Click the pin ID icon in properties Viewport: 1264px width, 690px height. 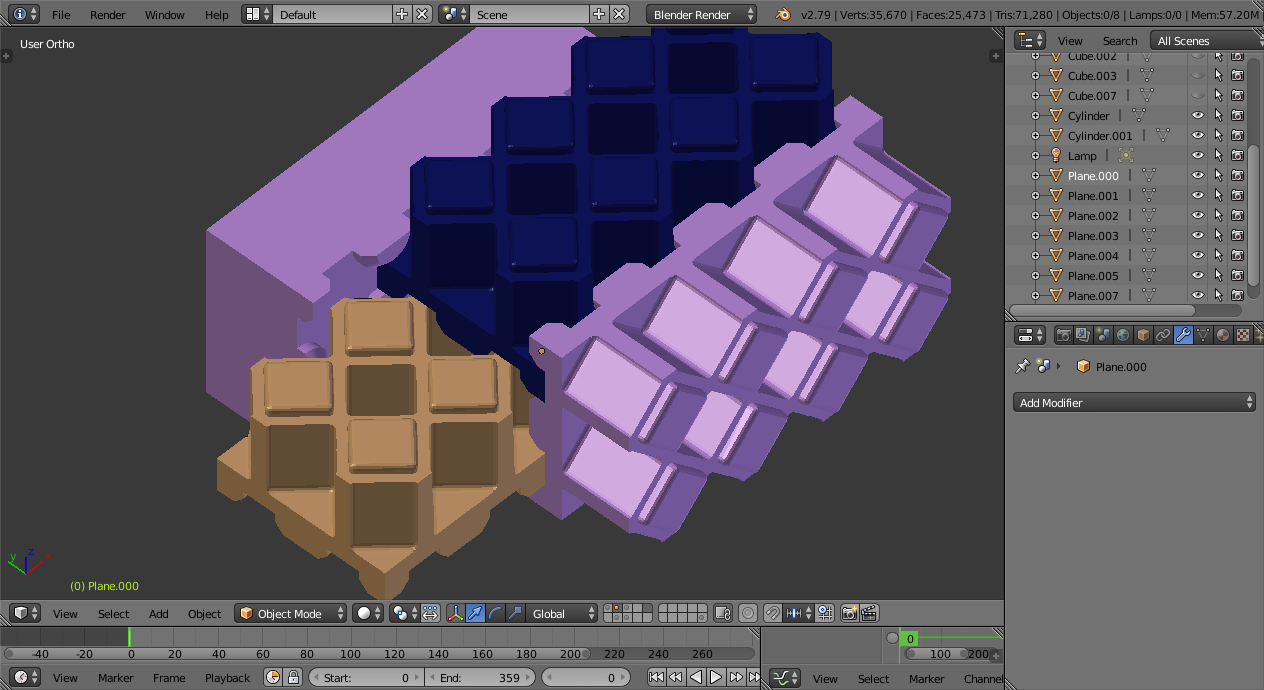[1022, 367]
